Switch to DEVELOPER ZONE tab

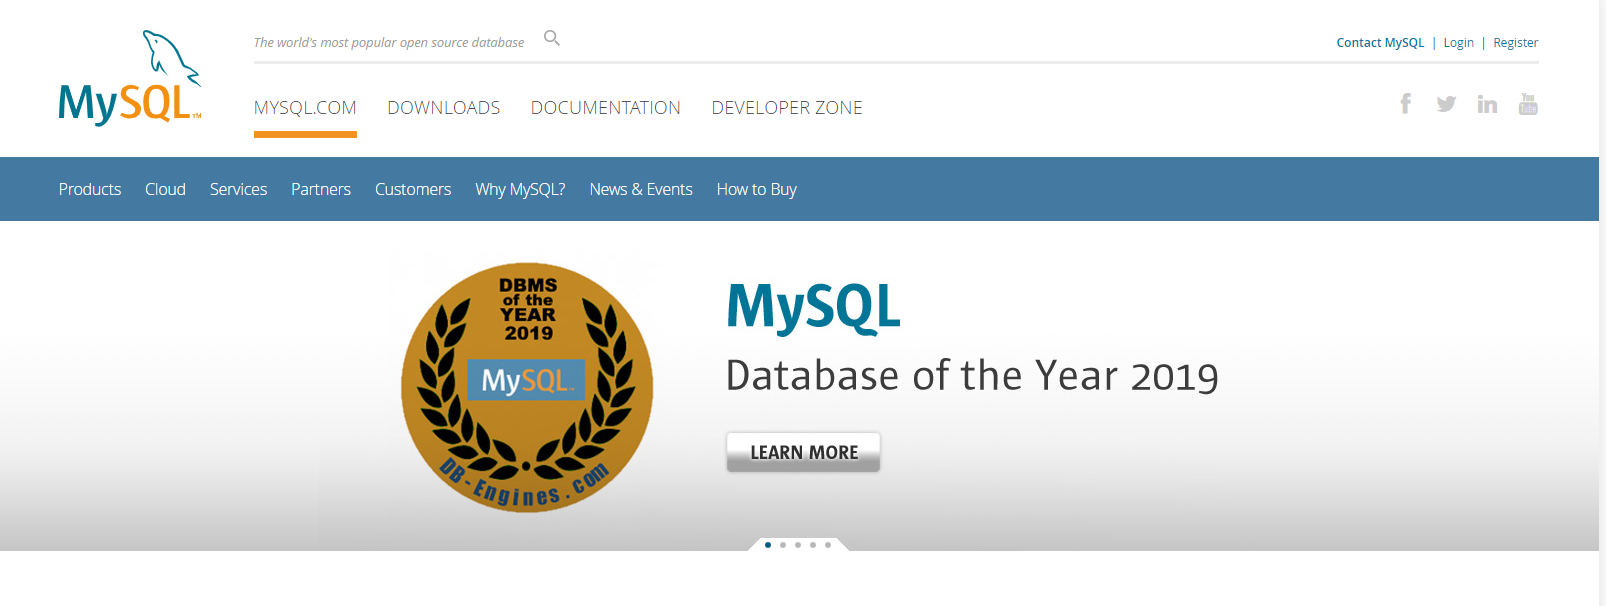[x=787, y=108]
